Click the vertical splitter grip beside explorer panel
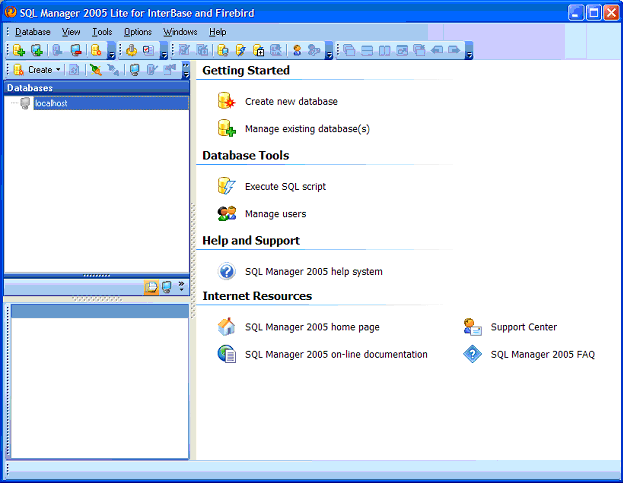Screen dimensions: 623x483 [193, 261]
